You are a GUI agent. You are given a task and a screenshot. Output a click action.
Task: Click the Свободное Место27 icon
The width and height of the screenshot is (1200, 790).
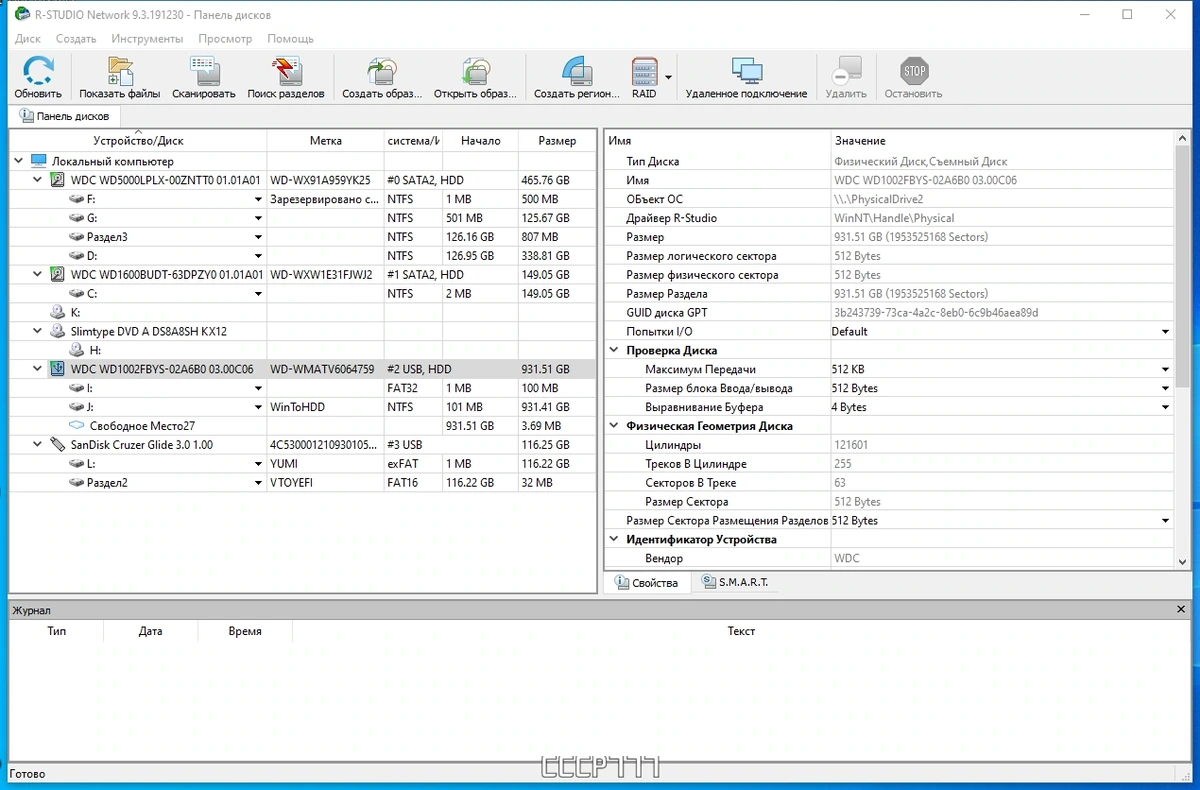pyautogui.click(x=76, y=426)
